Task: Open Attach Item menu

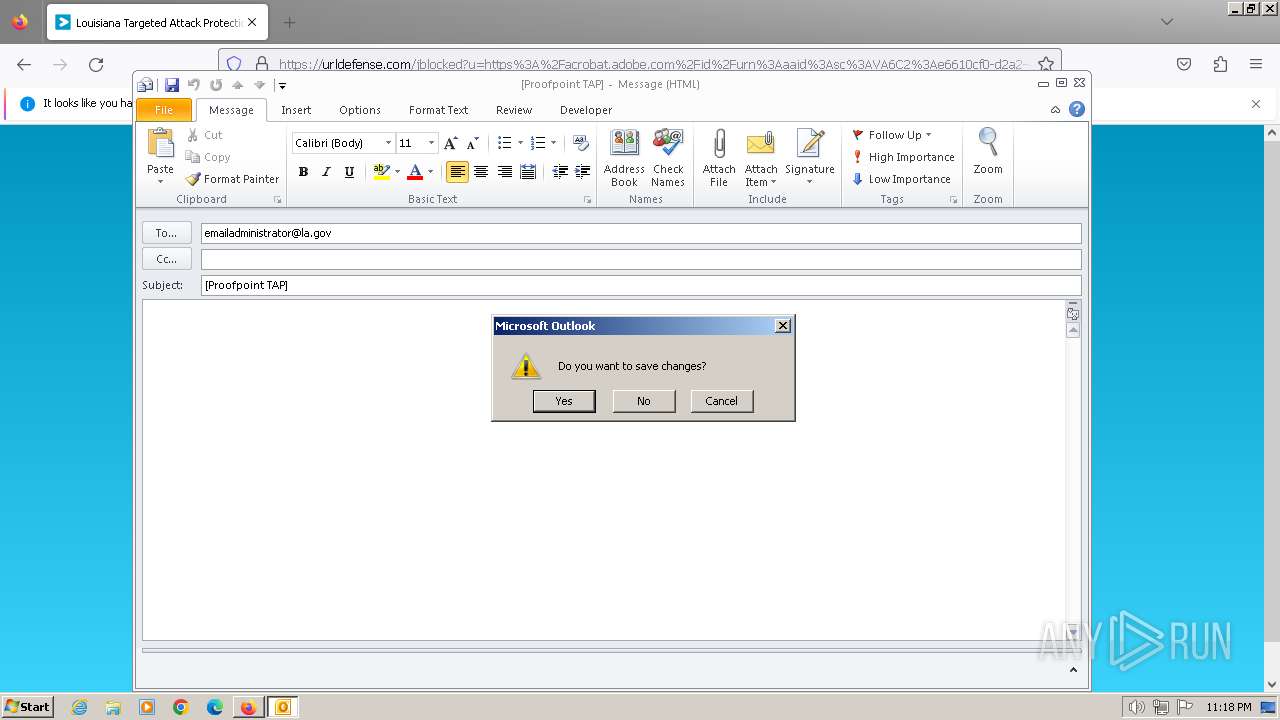Action: pos(761,158)
